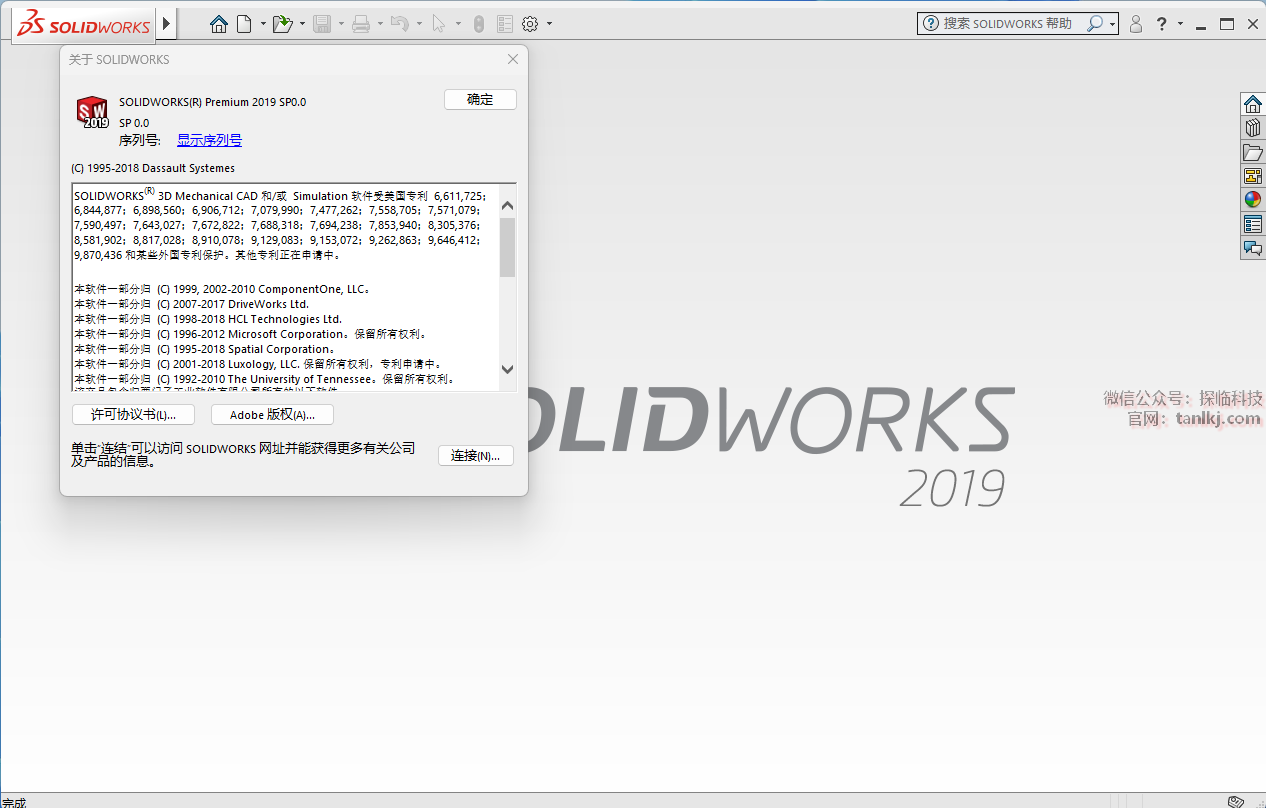Open Custom Properties task pane tab
1266x808 pixels.
coord(1253,224)
